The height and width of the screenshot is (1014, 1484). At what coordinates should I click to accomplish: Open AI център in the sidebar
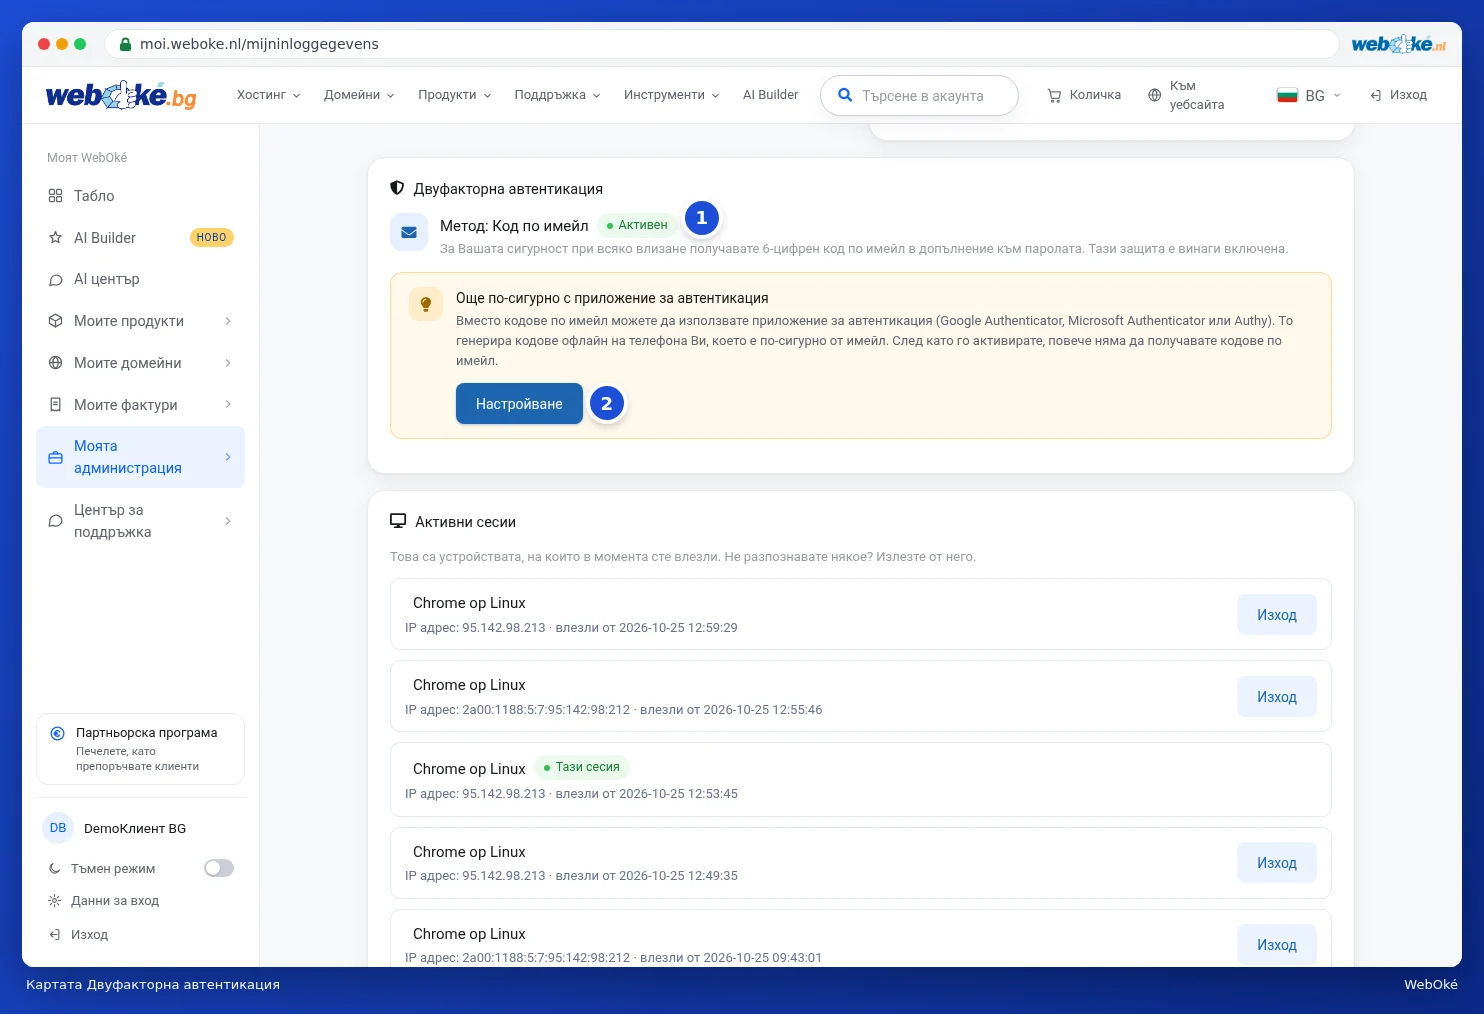click(x=140, y=280)
